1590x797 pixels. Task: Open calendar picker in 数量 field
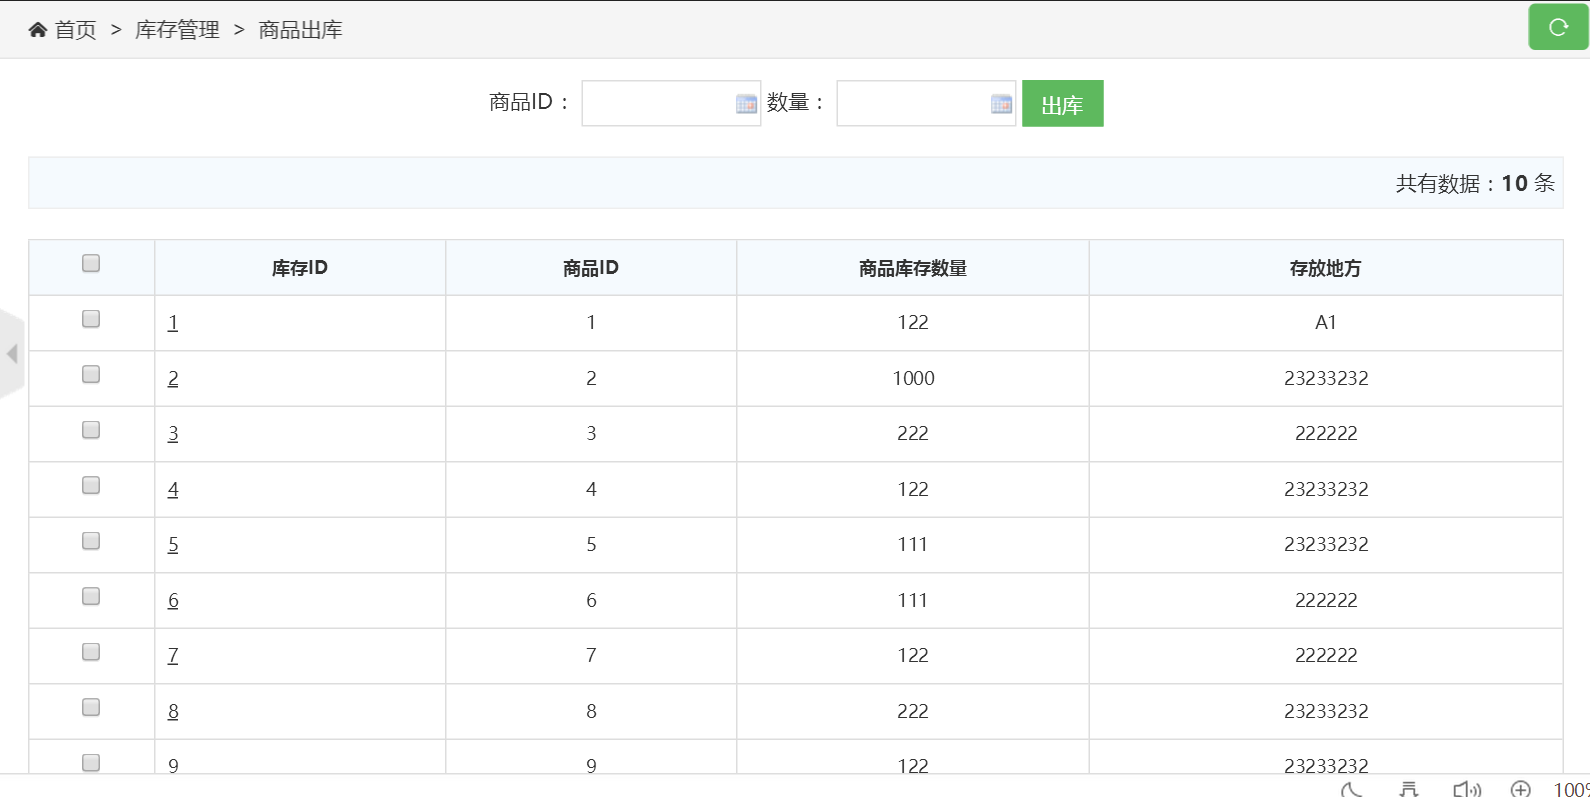coord(1001,104)
